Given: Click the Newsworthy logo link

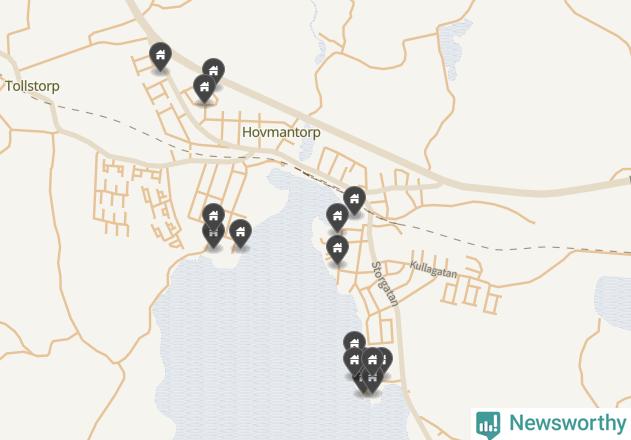Looking at the screenshot, I should coord(551,424).
